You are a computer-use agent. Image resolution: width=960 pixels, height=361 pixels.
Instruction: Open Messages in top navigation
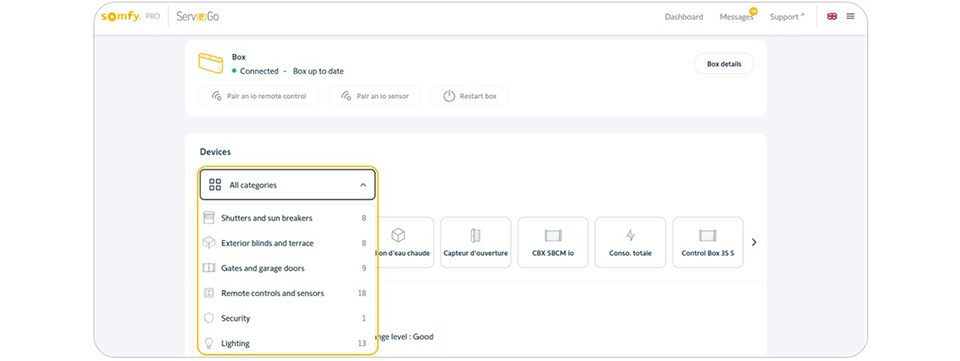[x=737, y=17]
